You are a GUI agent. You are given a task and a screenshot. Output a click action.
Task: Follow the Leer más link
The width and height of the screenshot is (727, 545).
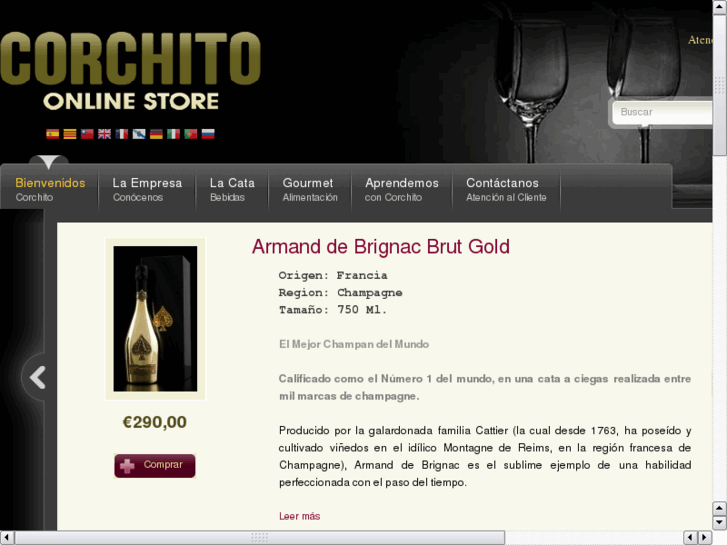[300, 516]
